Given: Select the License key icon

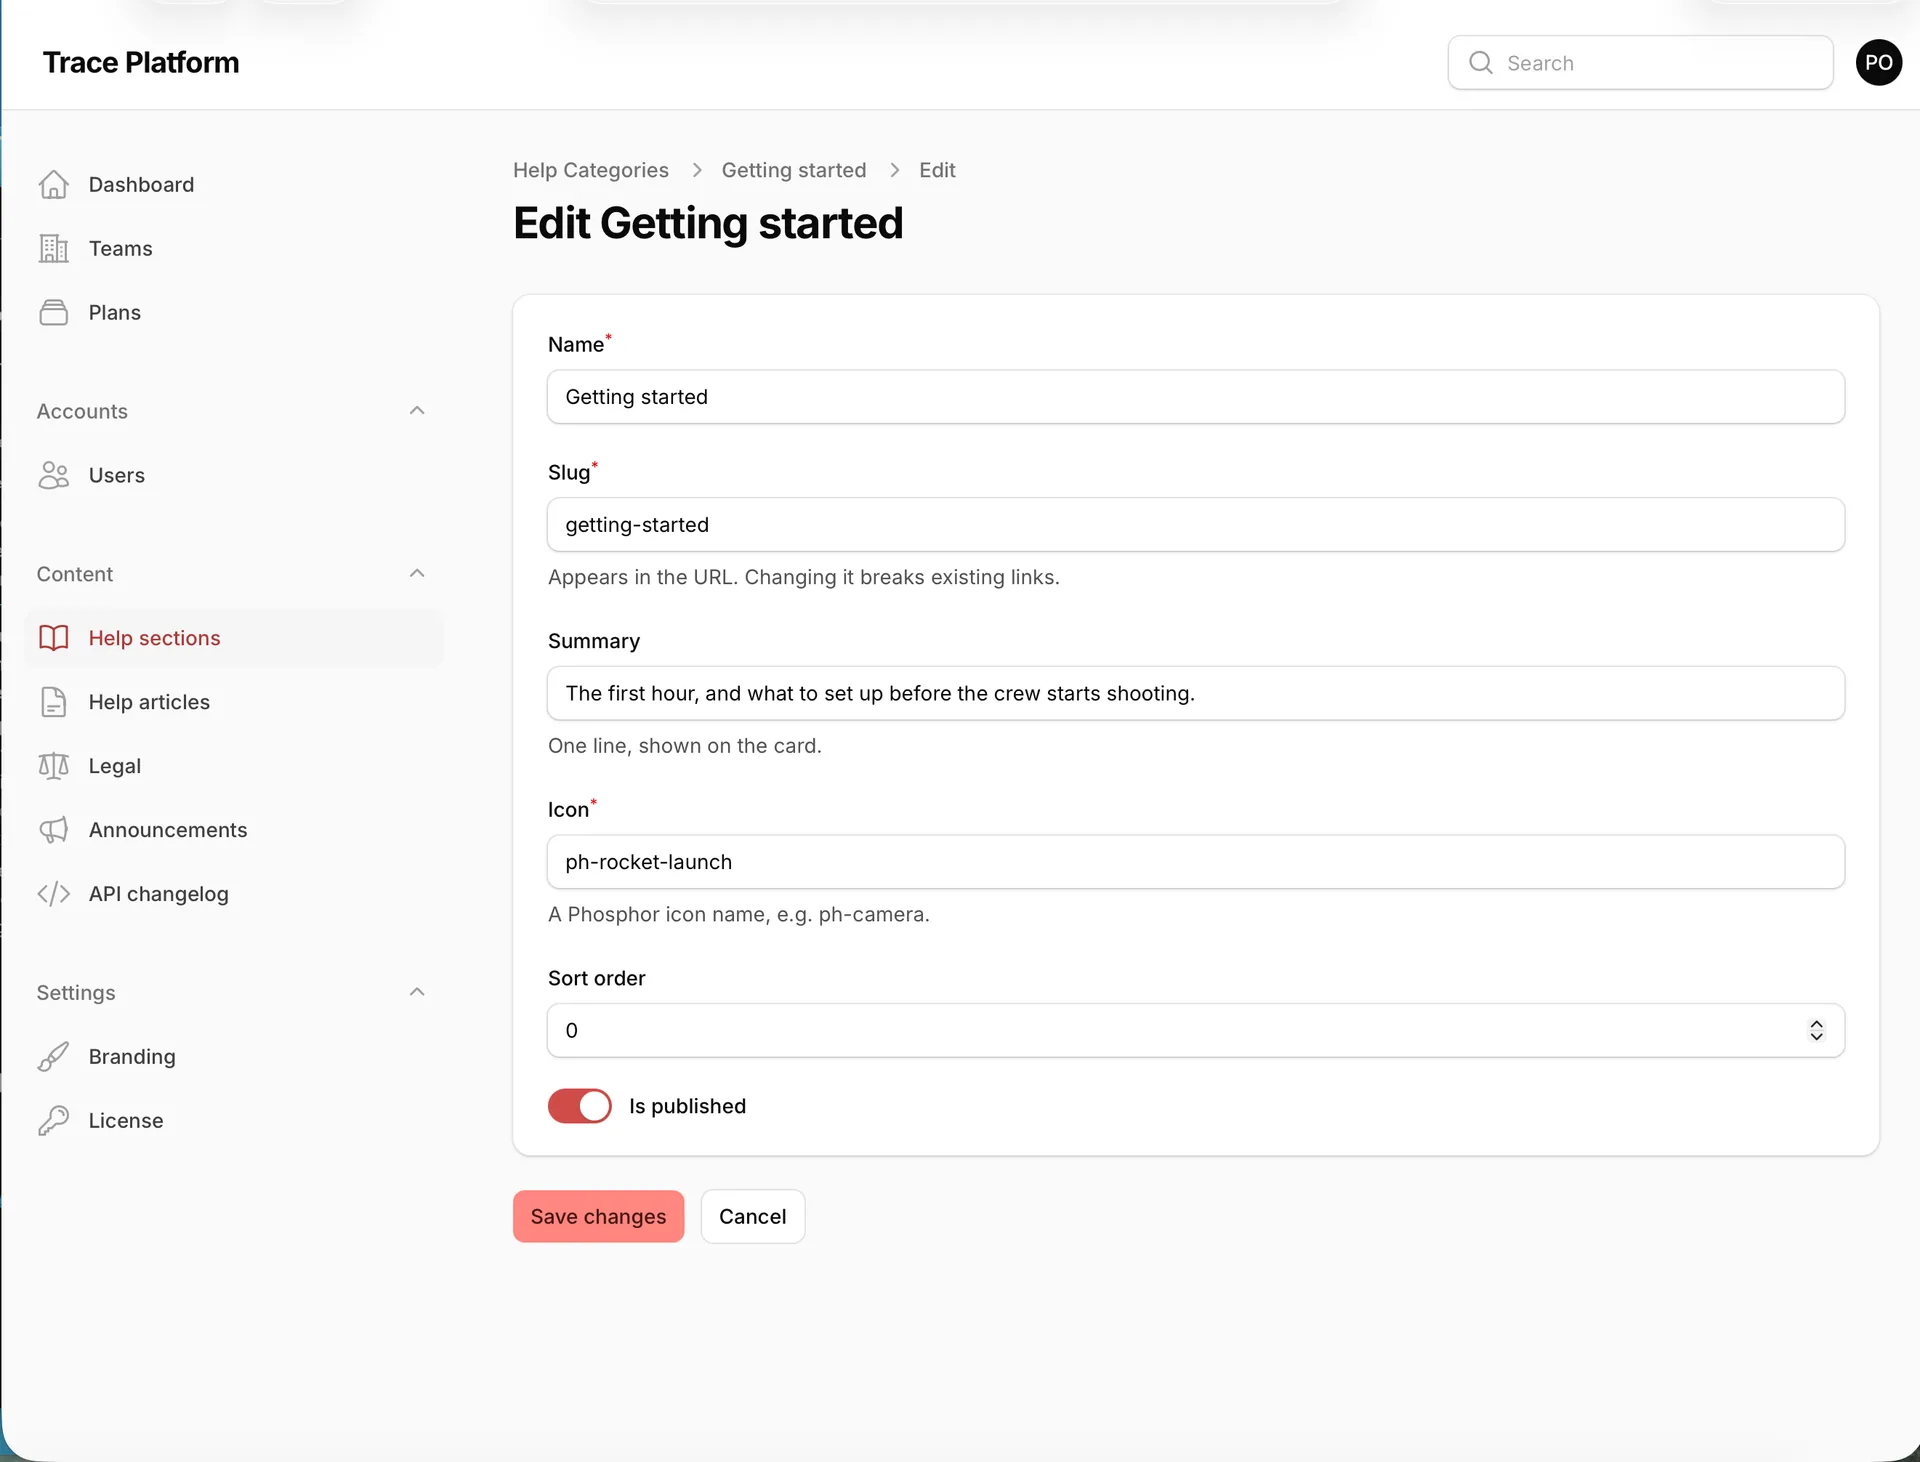Looking at the screenshot, I should pyautogui.click(x=53, y=1122).
